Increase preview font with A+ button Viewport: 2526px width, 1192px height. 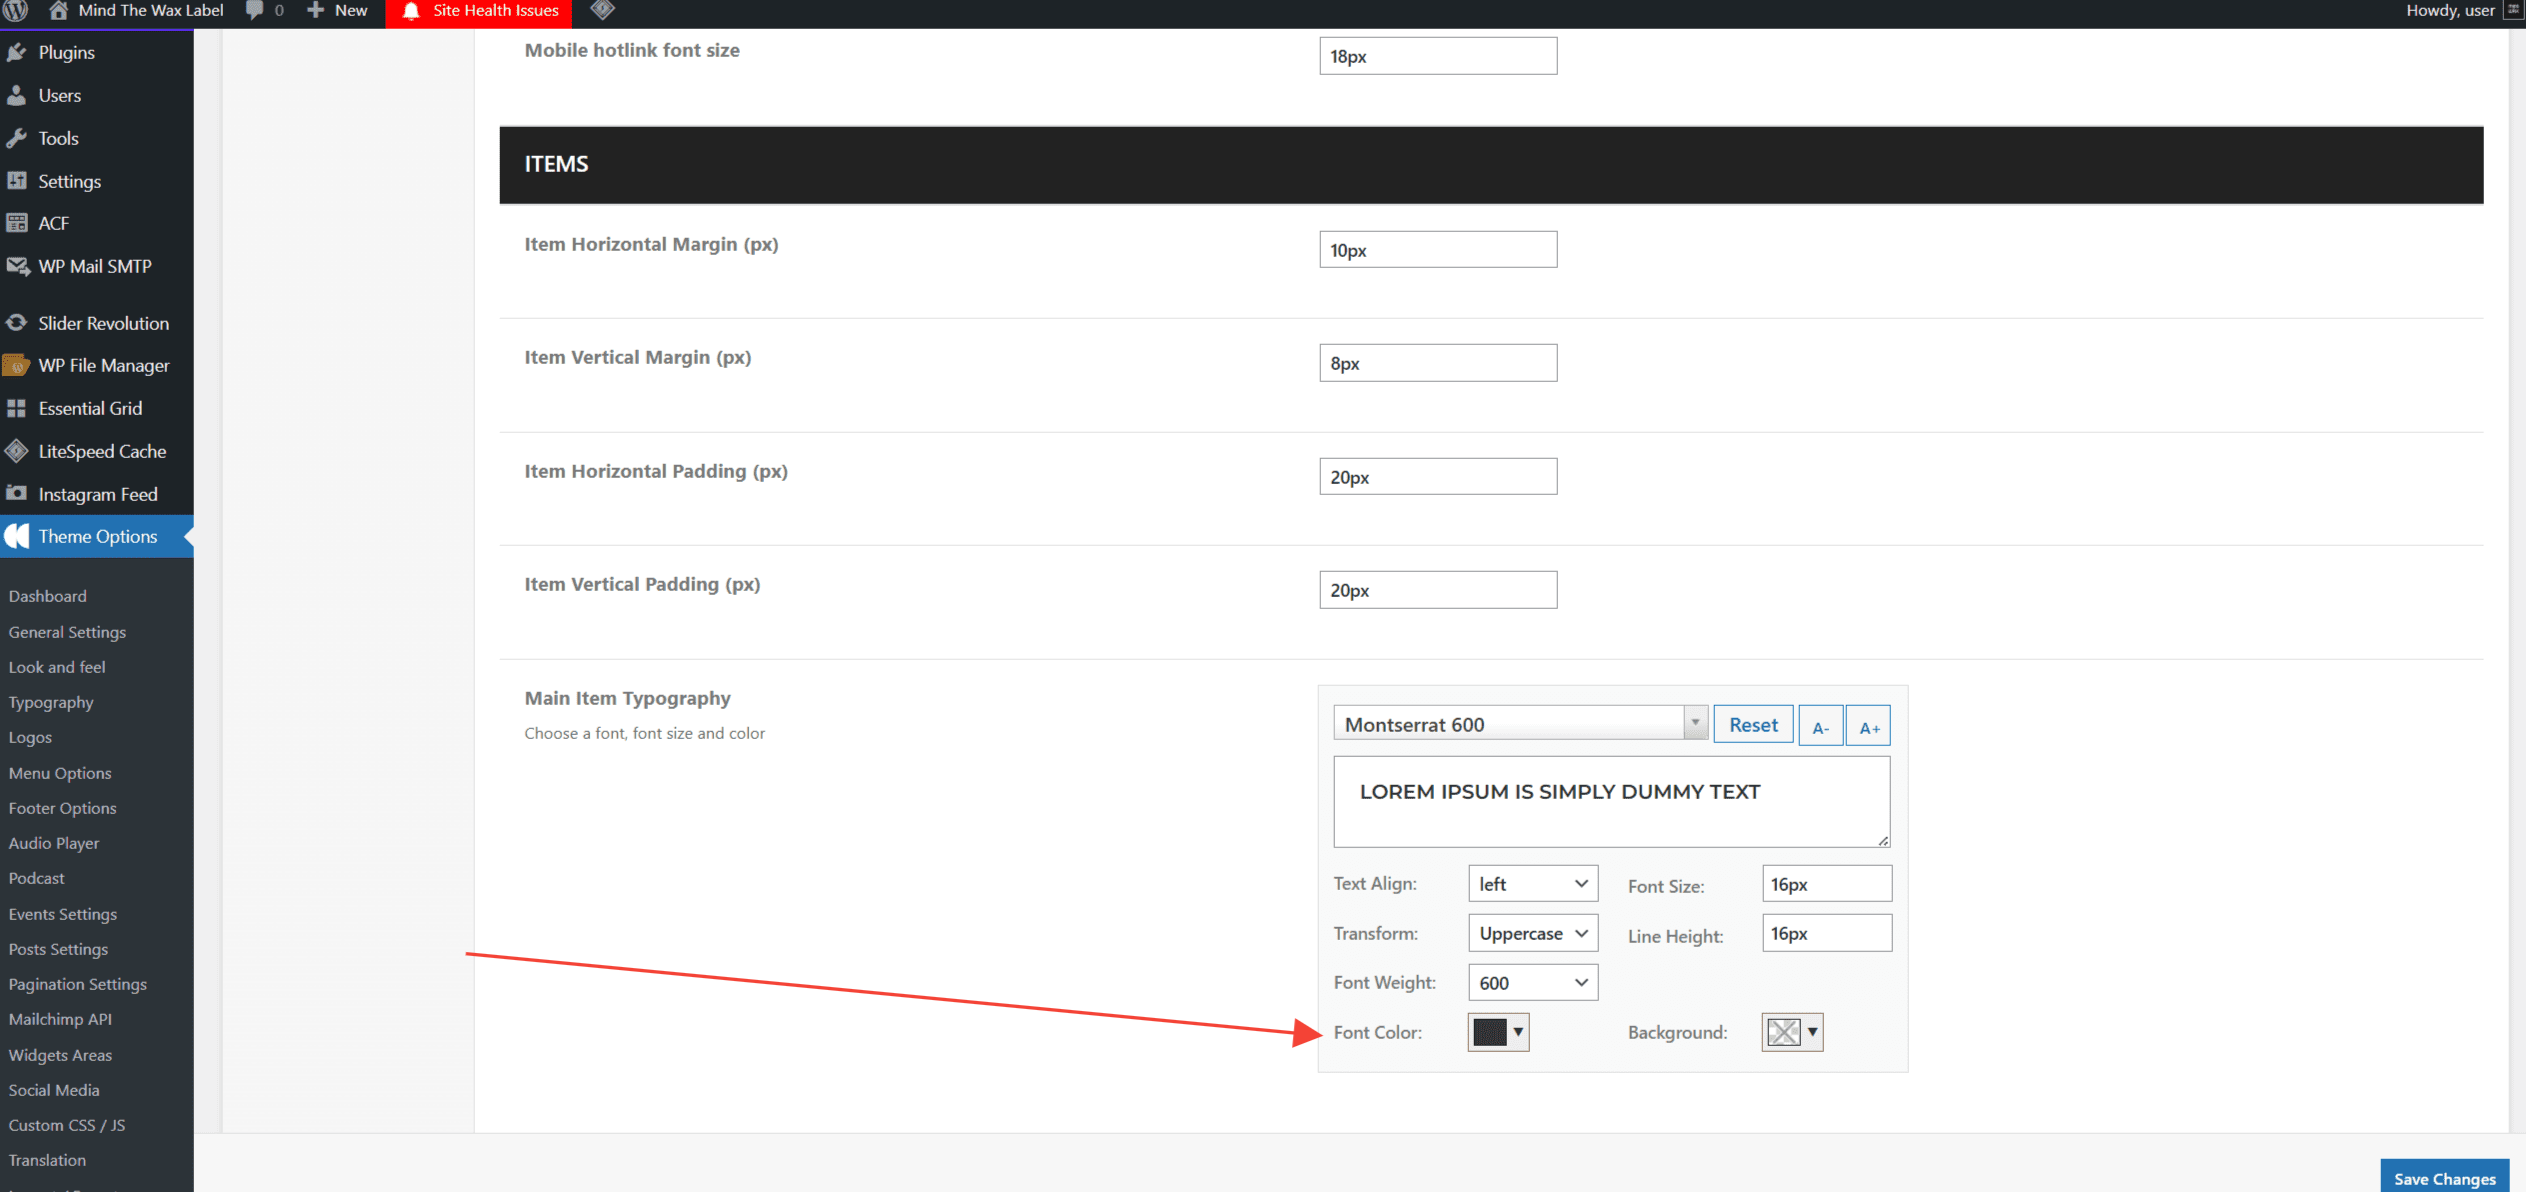[1868, 726]
